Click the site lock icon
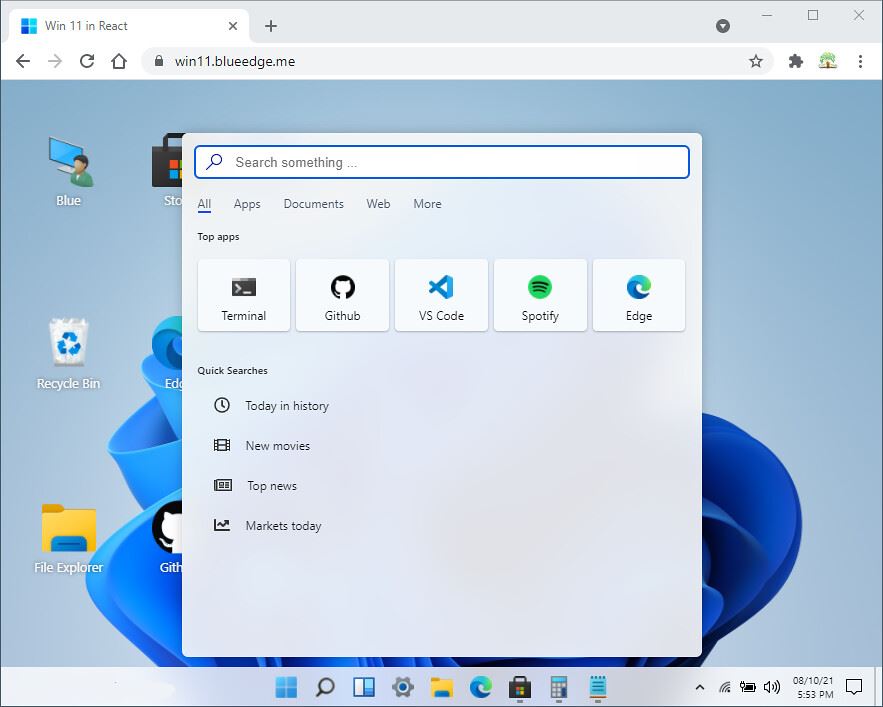The width and height of the screenshot is (883, 707). (x=159, y=61)
